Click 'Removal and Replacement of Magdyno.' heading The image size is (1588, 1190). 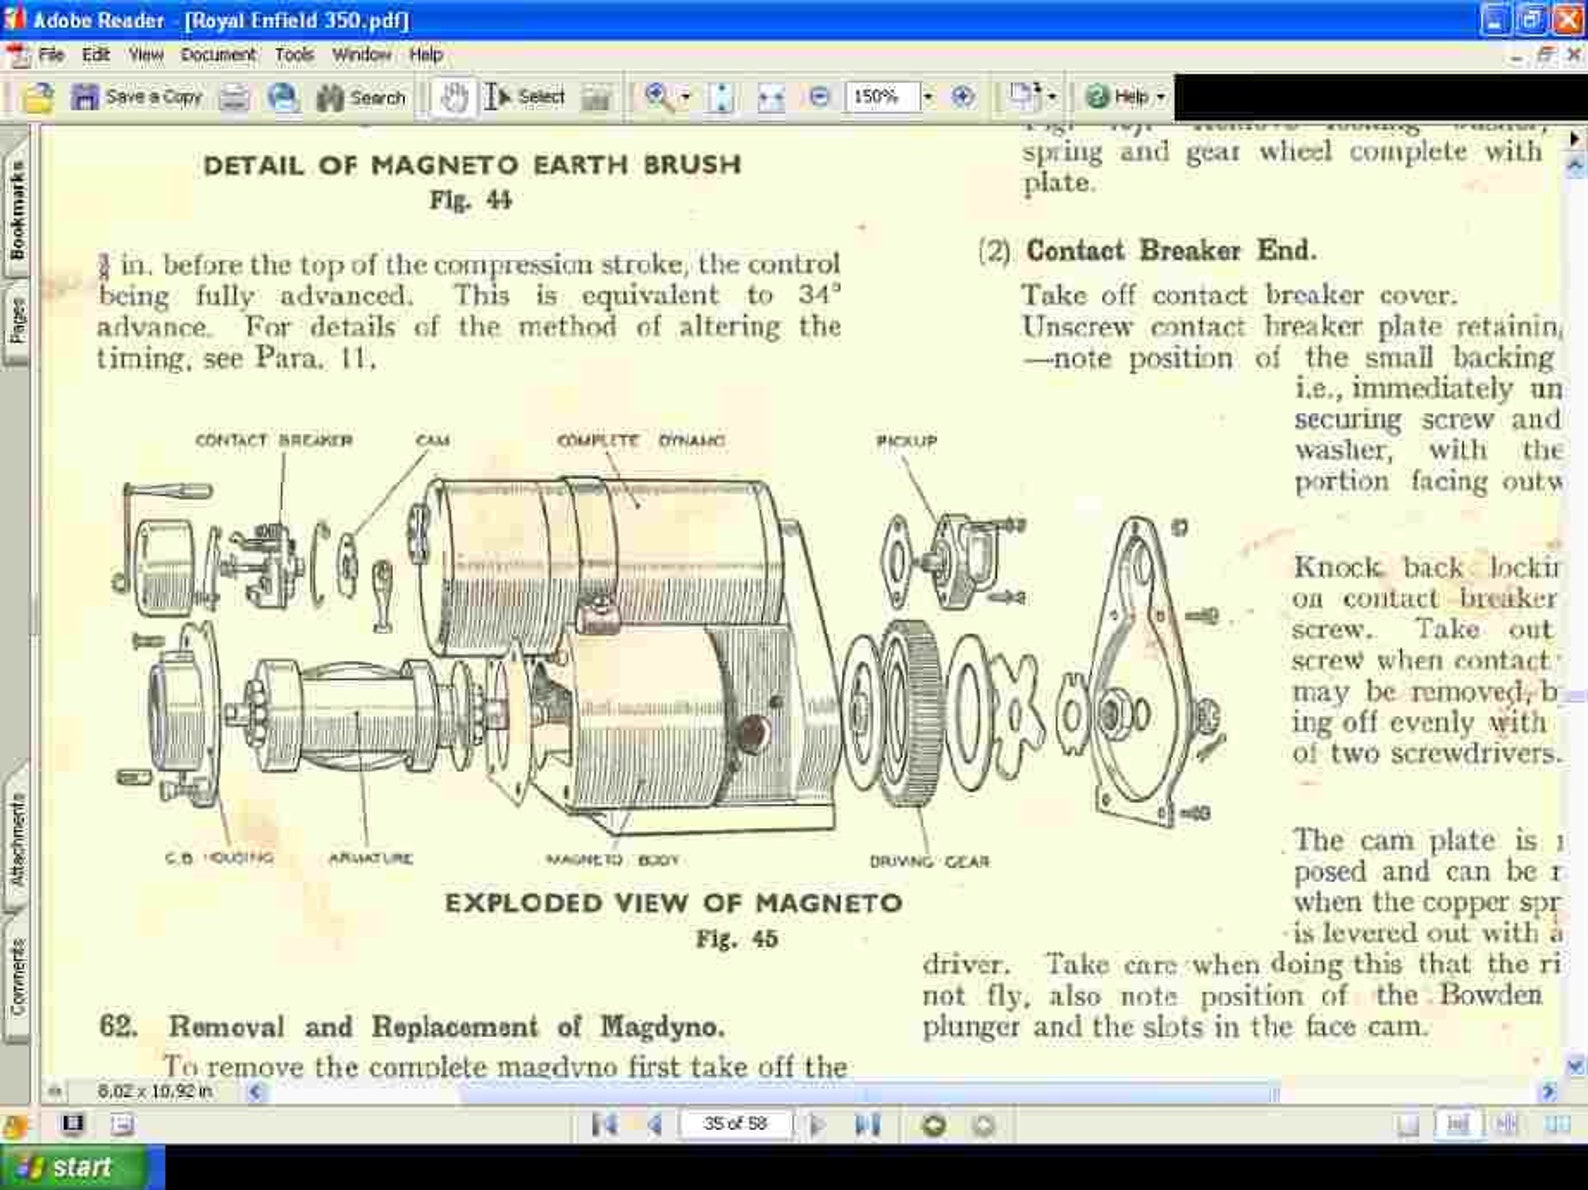pyautogui.click(x=446, y=1027)
